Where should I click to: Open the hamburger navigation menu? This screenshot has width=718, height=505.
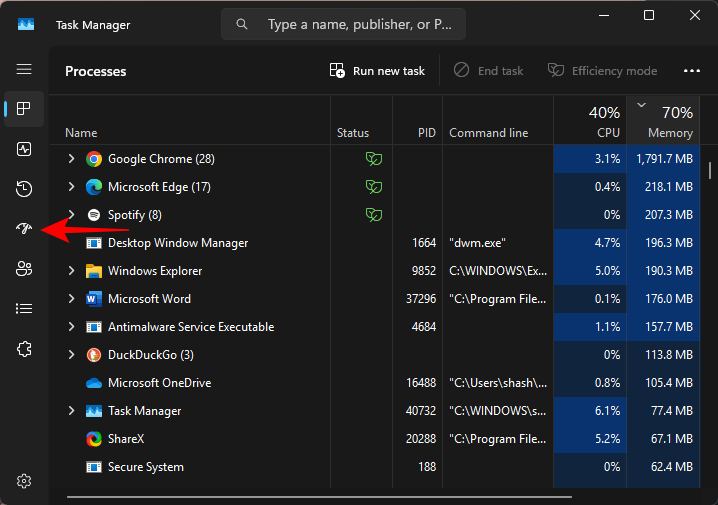click(24, 69)
